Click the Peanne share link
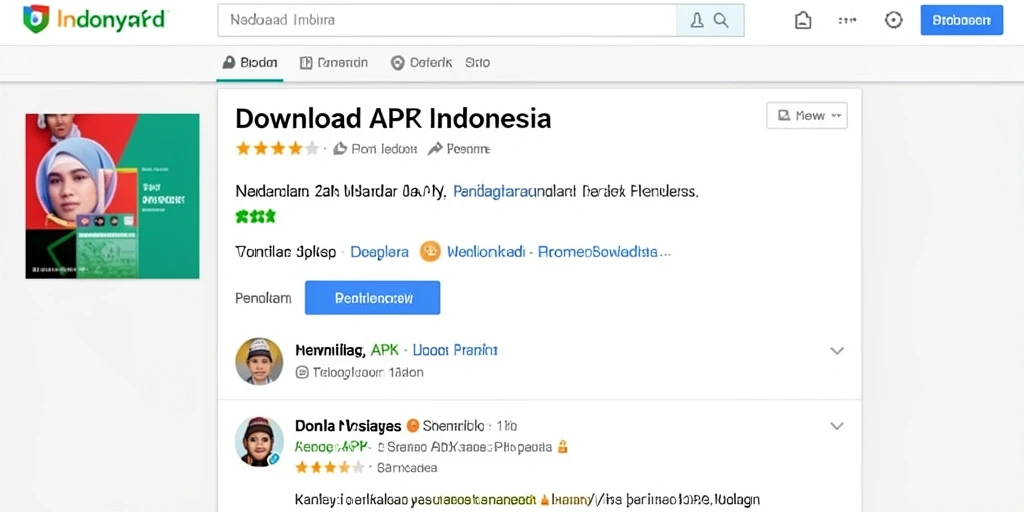 (x=468, y=149)
